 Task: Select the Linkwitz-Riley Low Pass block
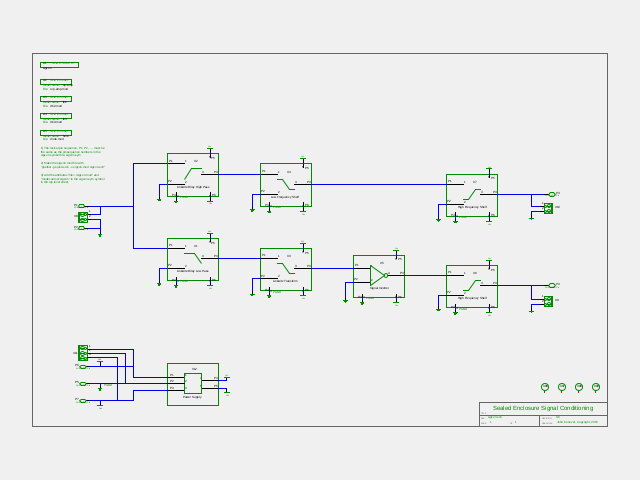(x=193, y=260)
